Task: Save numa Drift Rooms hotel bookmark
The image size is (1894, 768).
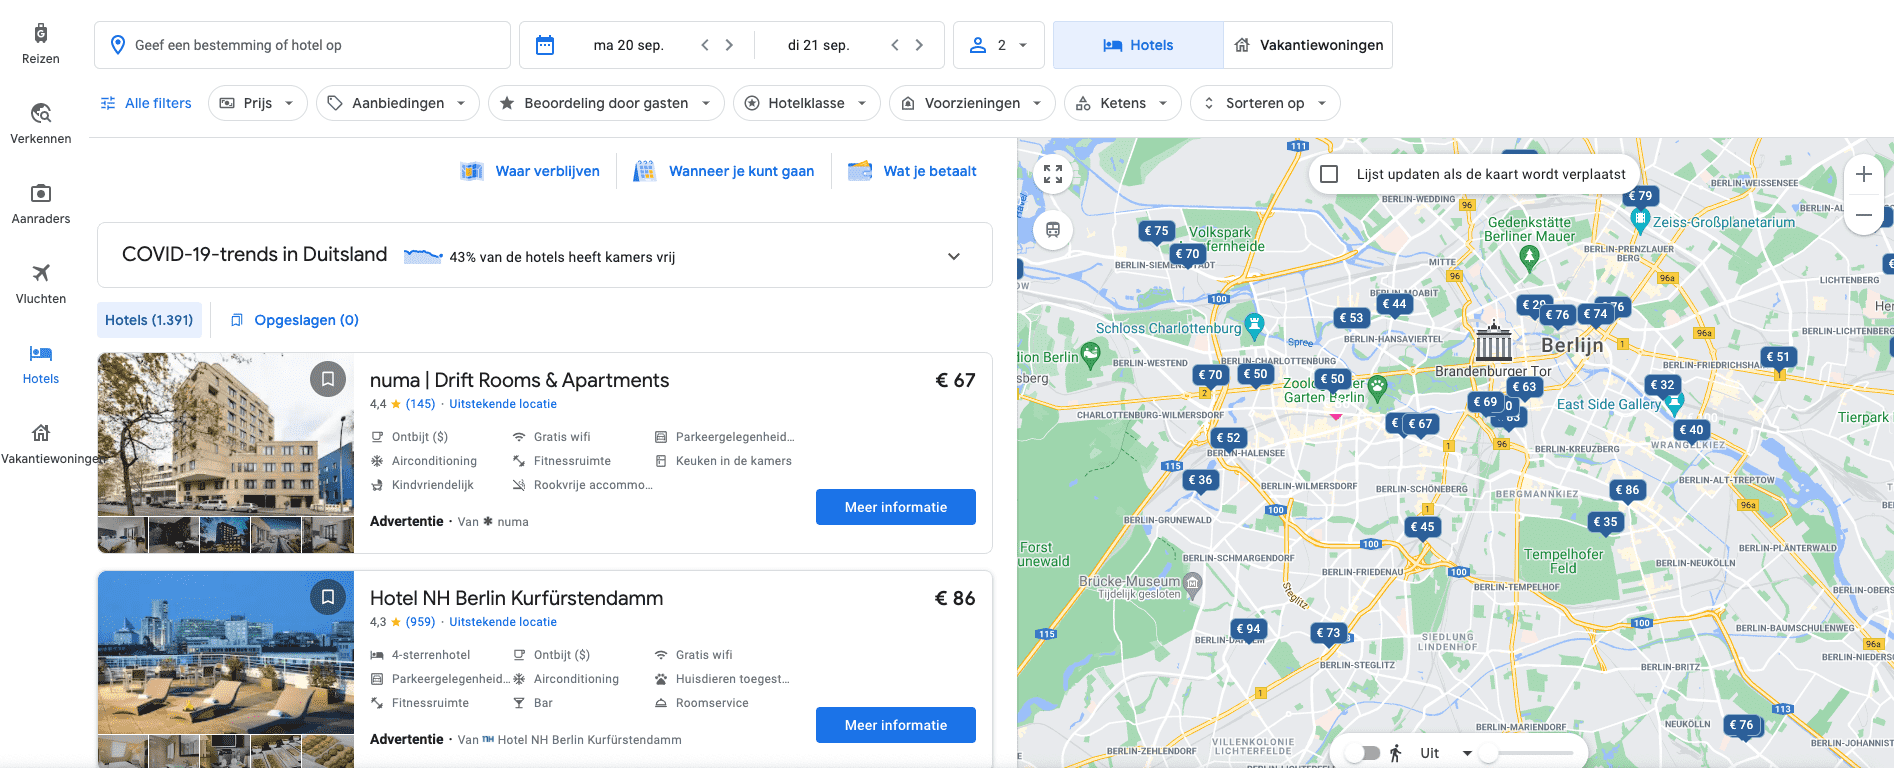Action: click(328, 379)
